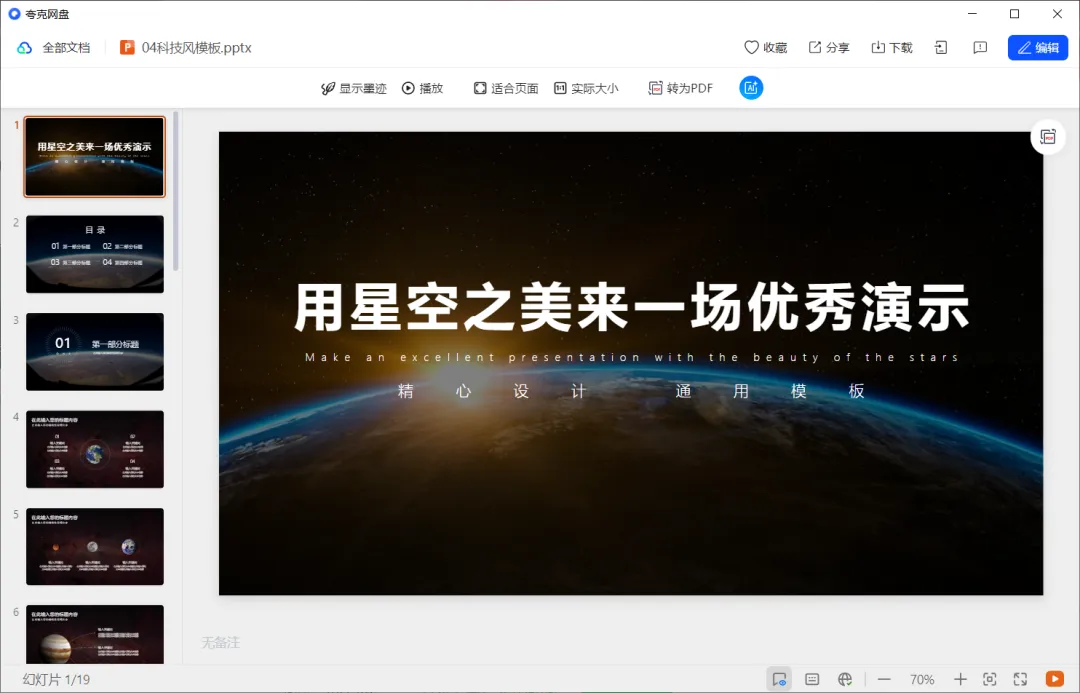This screenshot has width=1080, height=693.
Task: Select slide 5 three planets thumbnail
Action: pos(95,547)
